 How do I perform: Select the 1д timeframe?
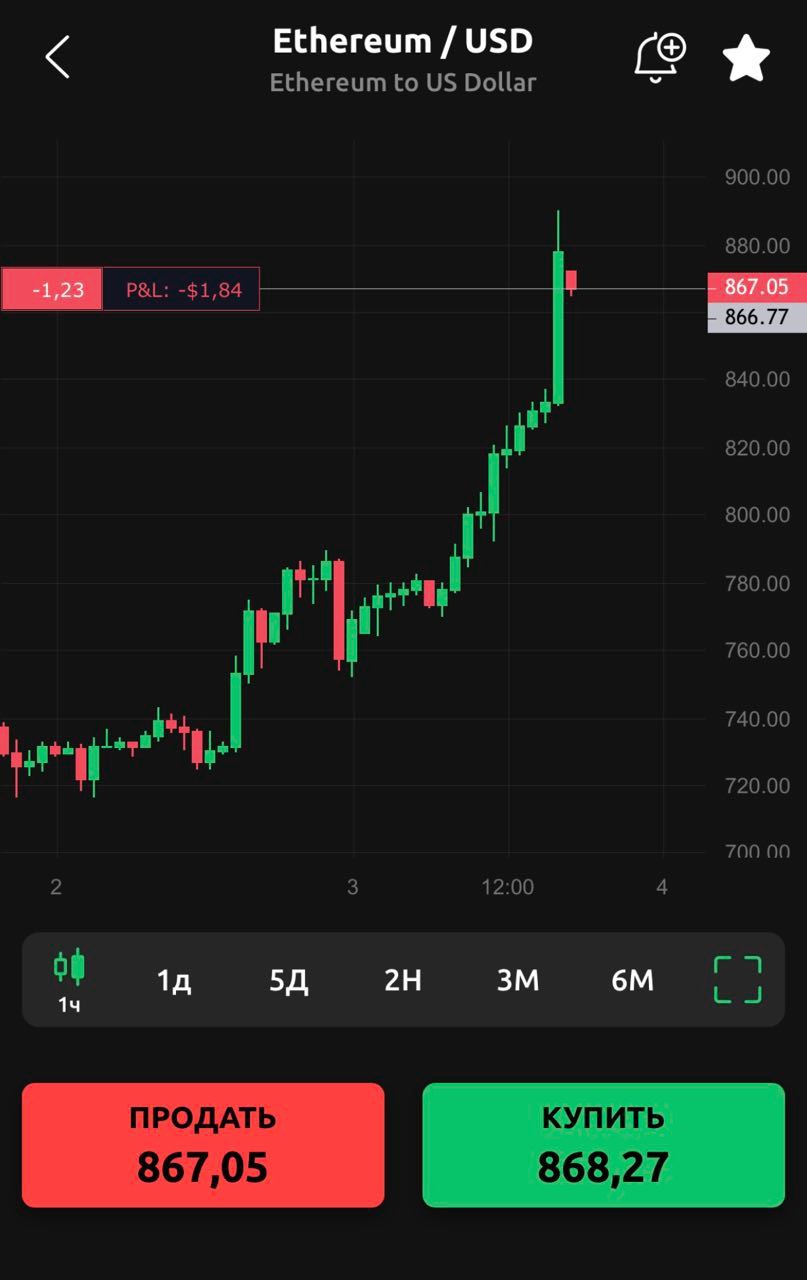pyautogui.click(x=174, y=981)
